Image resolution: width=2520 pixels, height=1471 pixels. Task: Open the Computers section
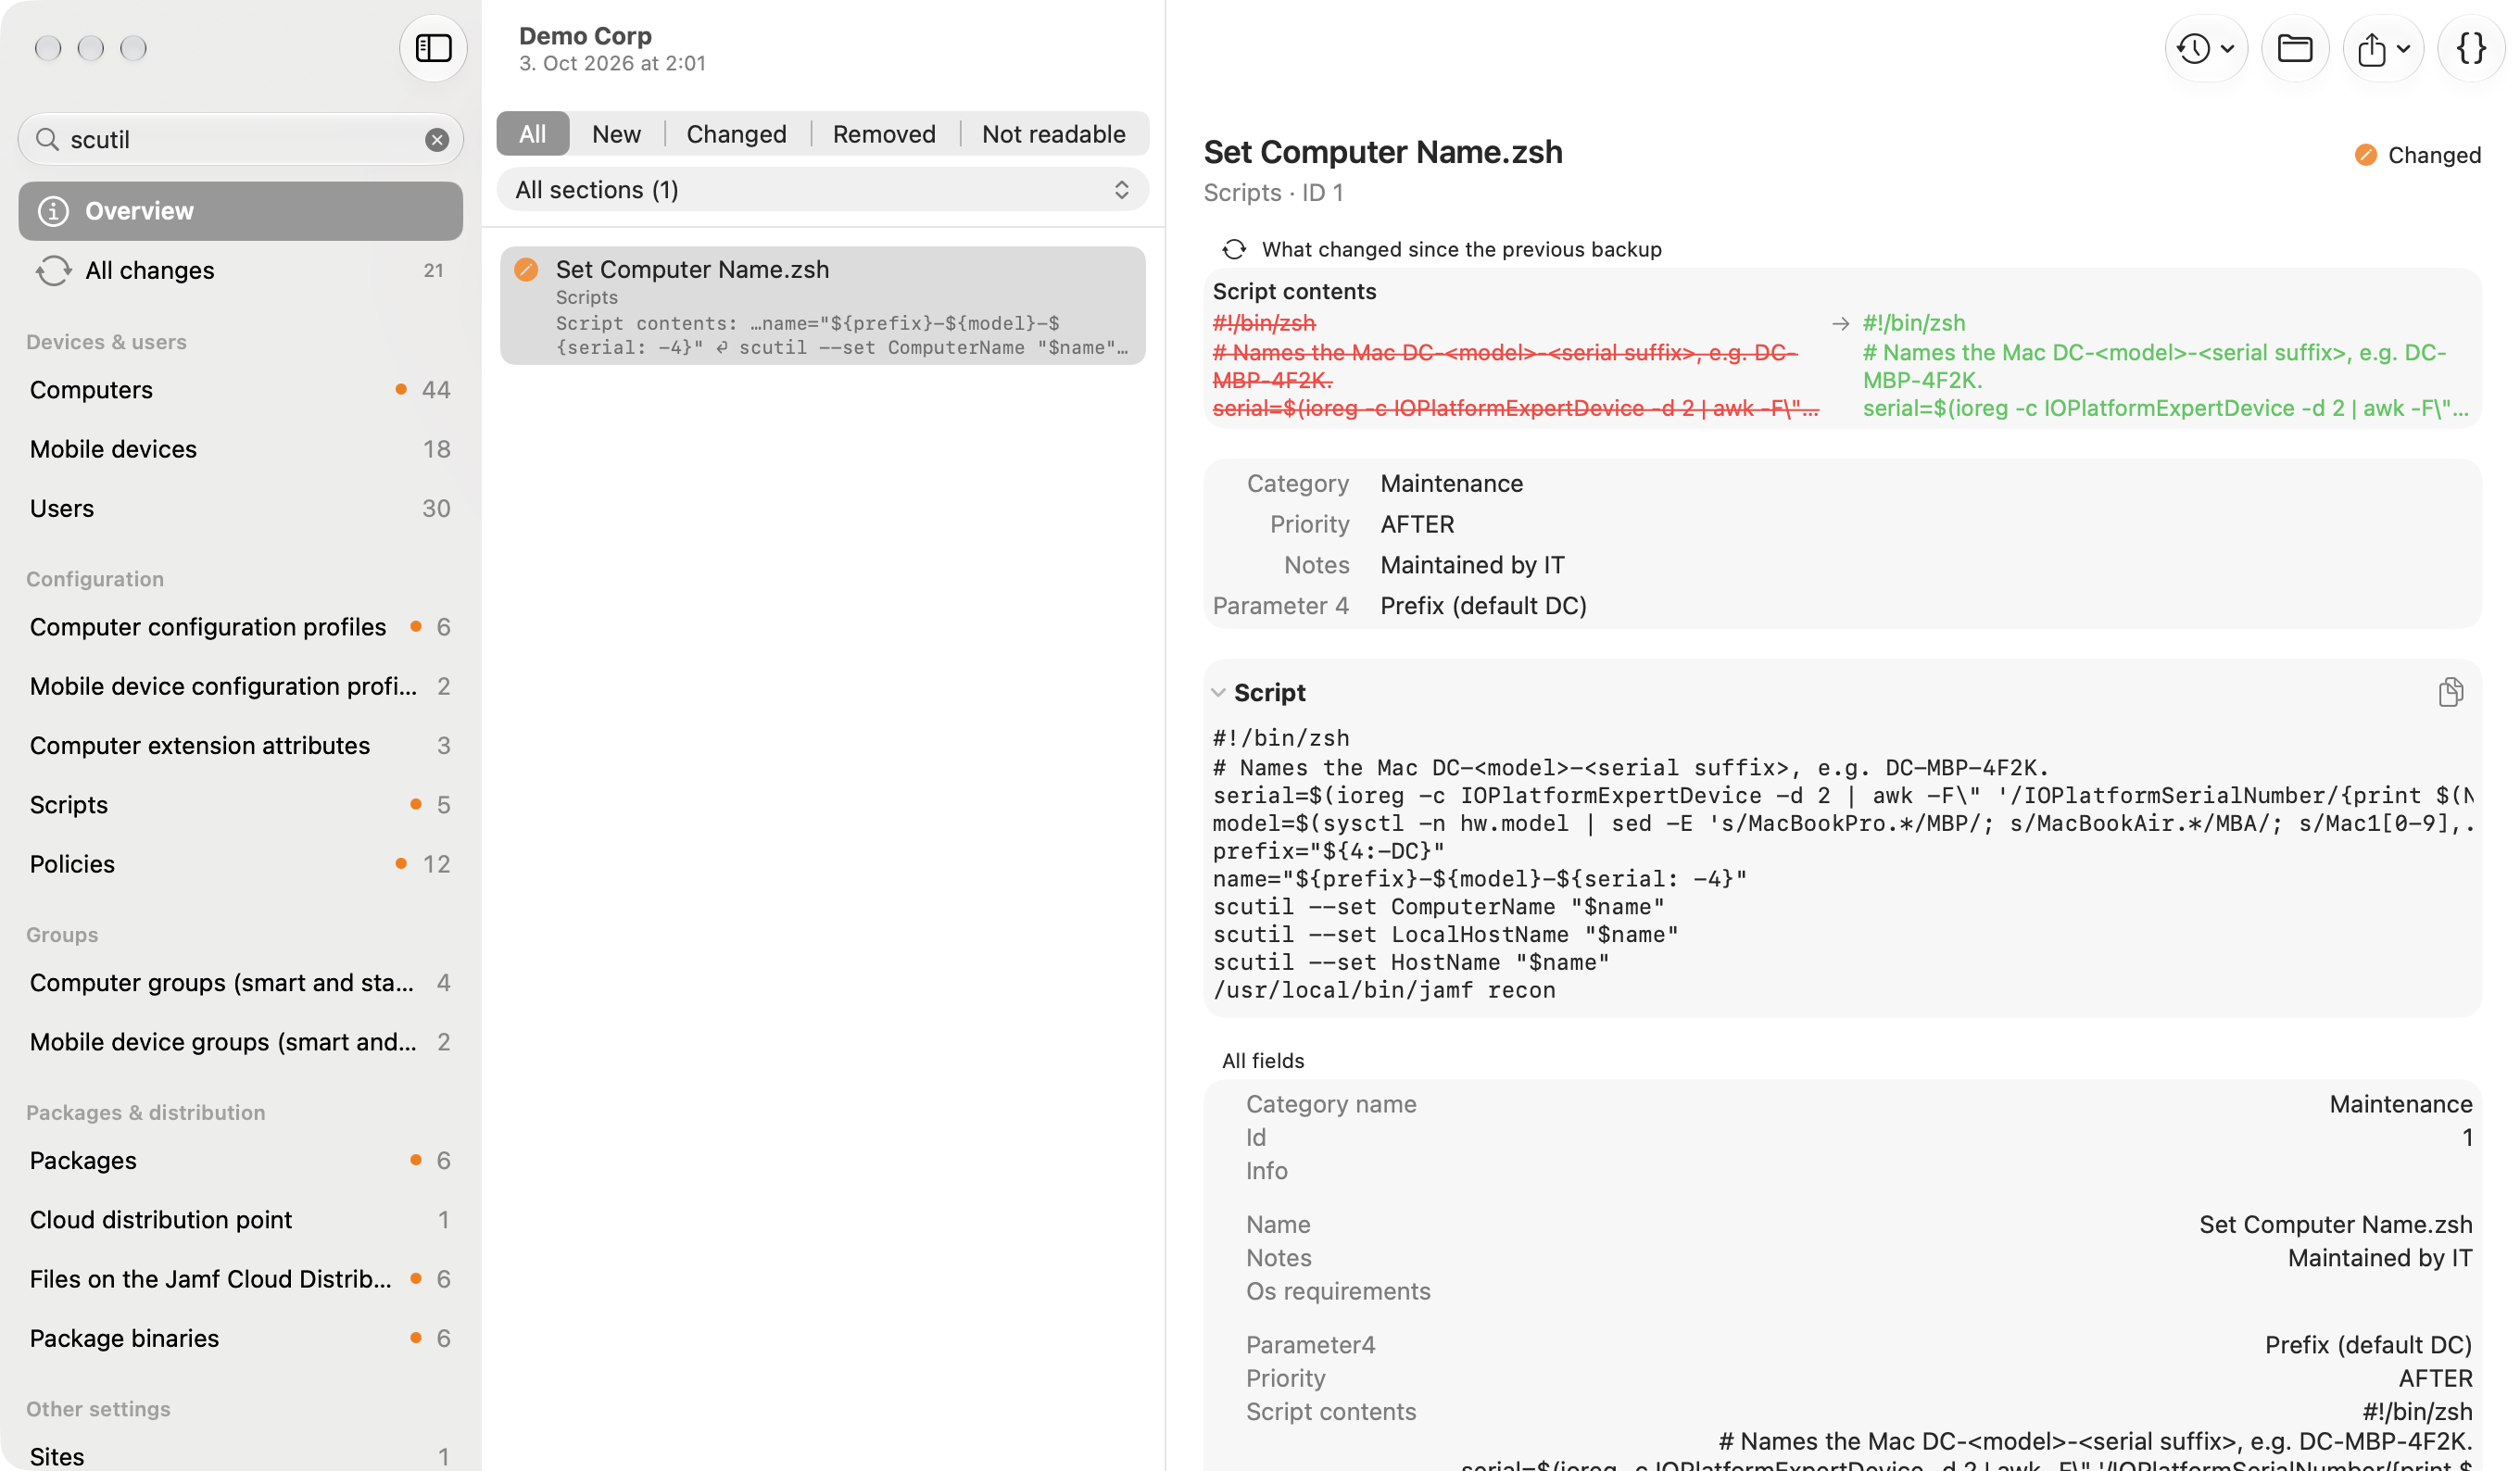[x=240, y=390]
